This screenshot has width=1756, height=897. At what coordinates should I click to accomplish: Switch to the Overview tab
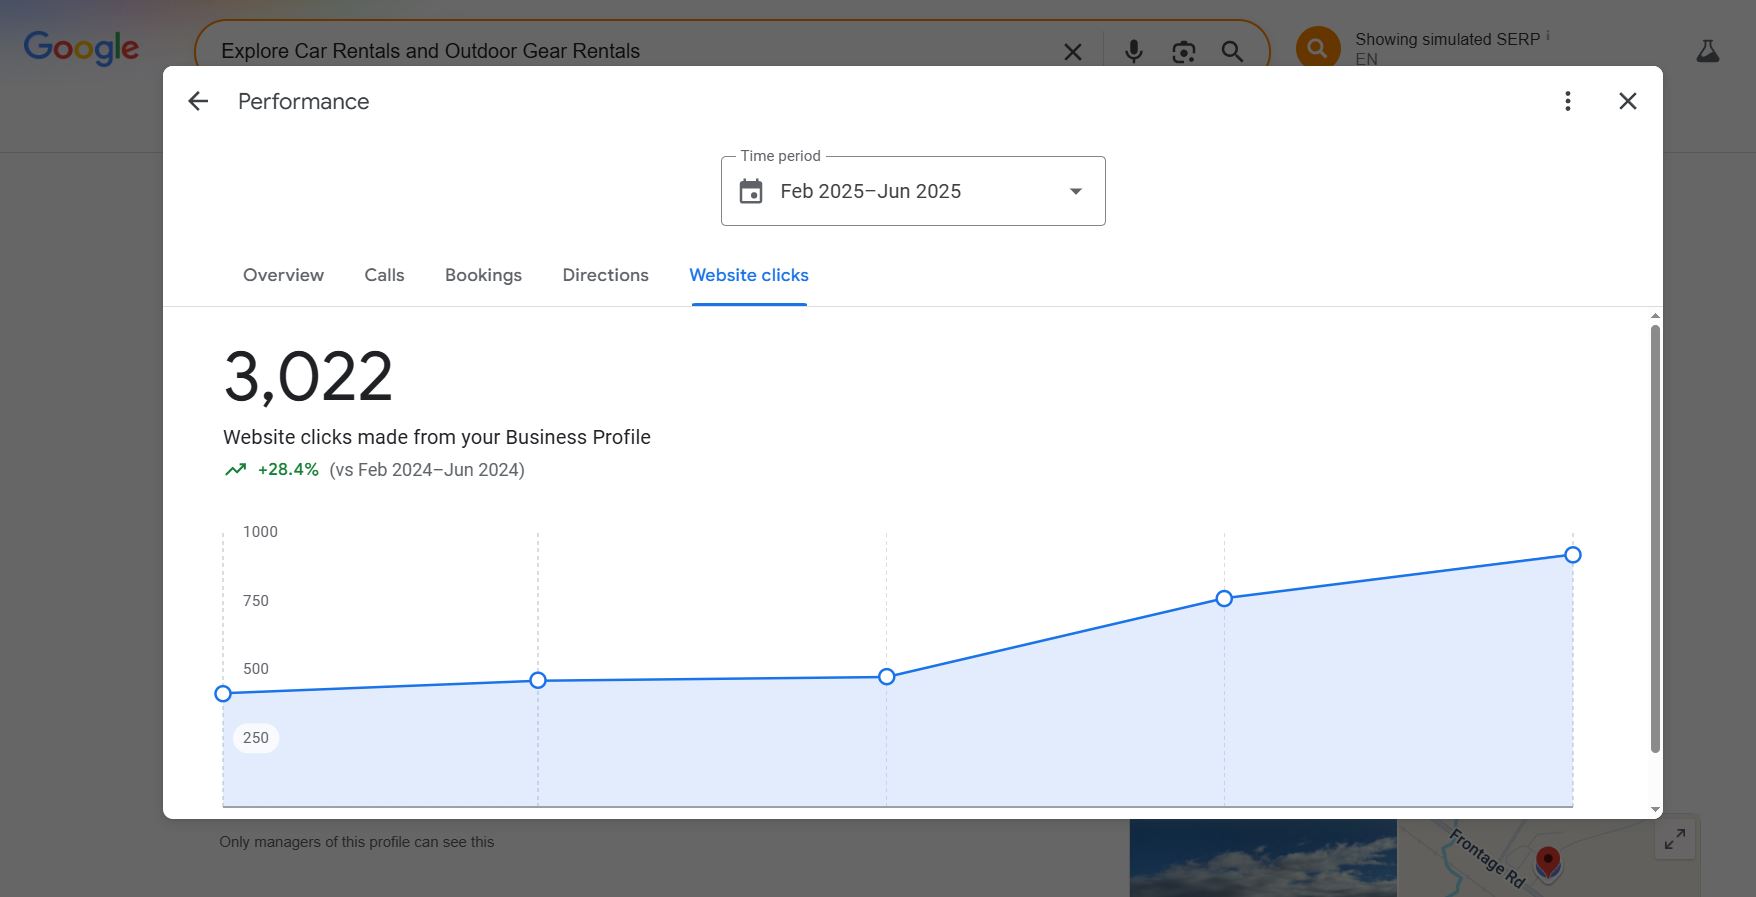click(283, 275)
